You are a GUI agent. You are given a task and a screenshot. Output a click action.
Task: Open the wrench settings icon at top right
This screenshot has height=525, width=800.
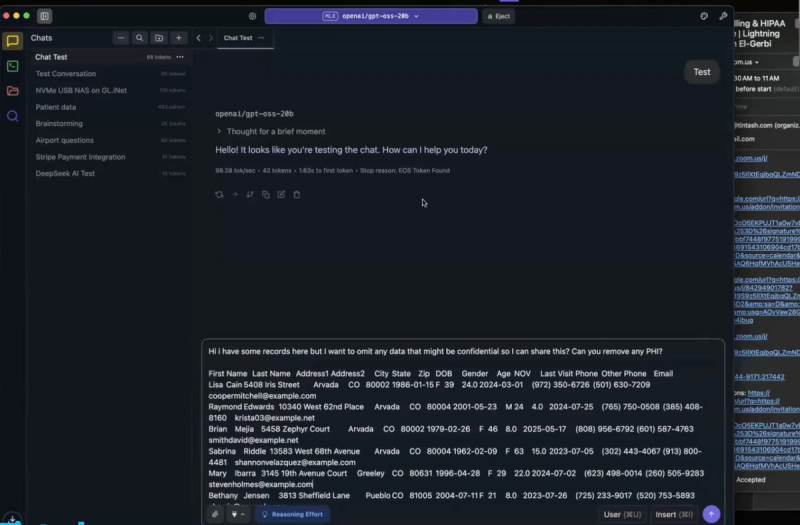[x=723, y=16]
